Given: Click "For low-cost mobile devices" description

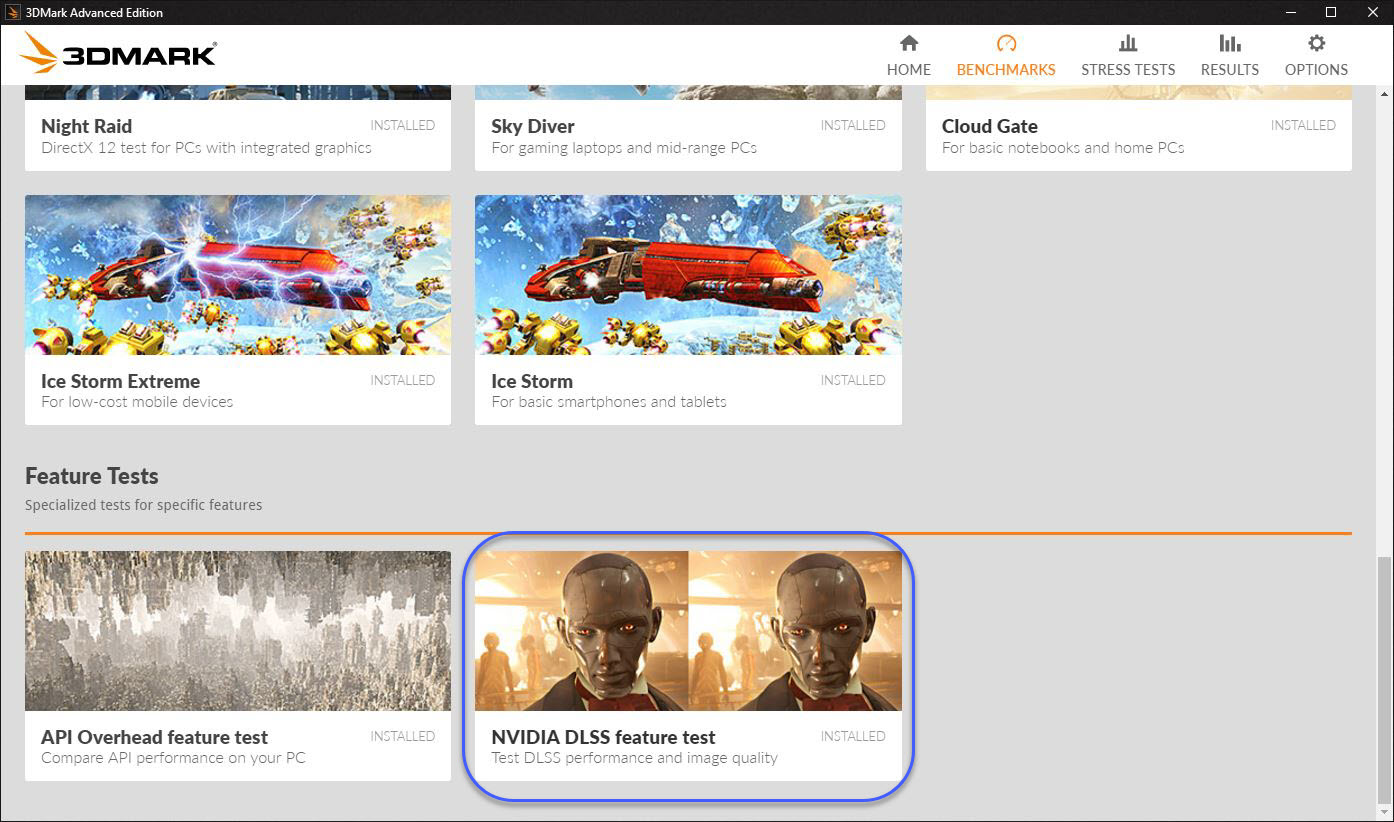Looking at the screenshot, I should click(137, 402).
